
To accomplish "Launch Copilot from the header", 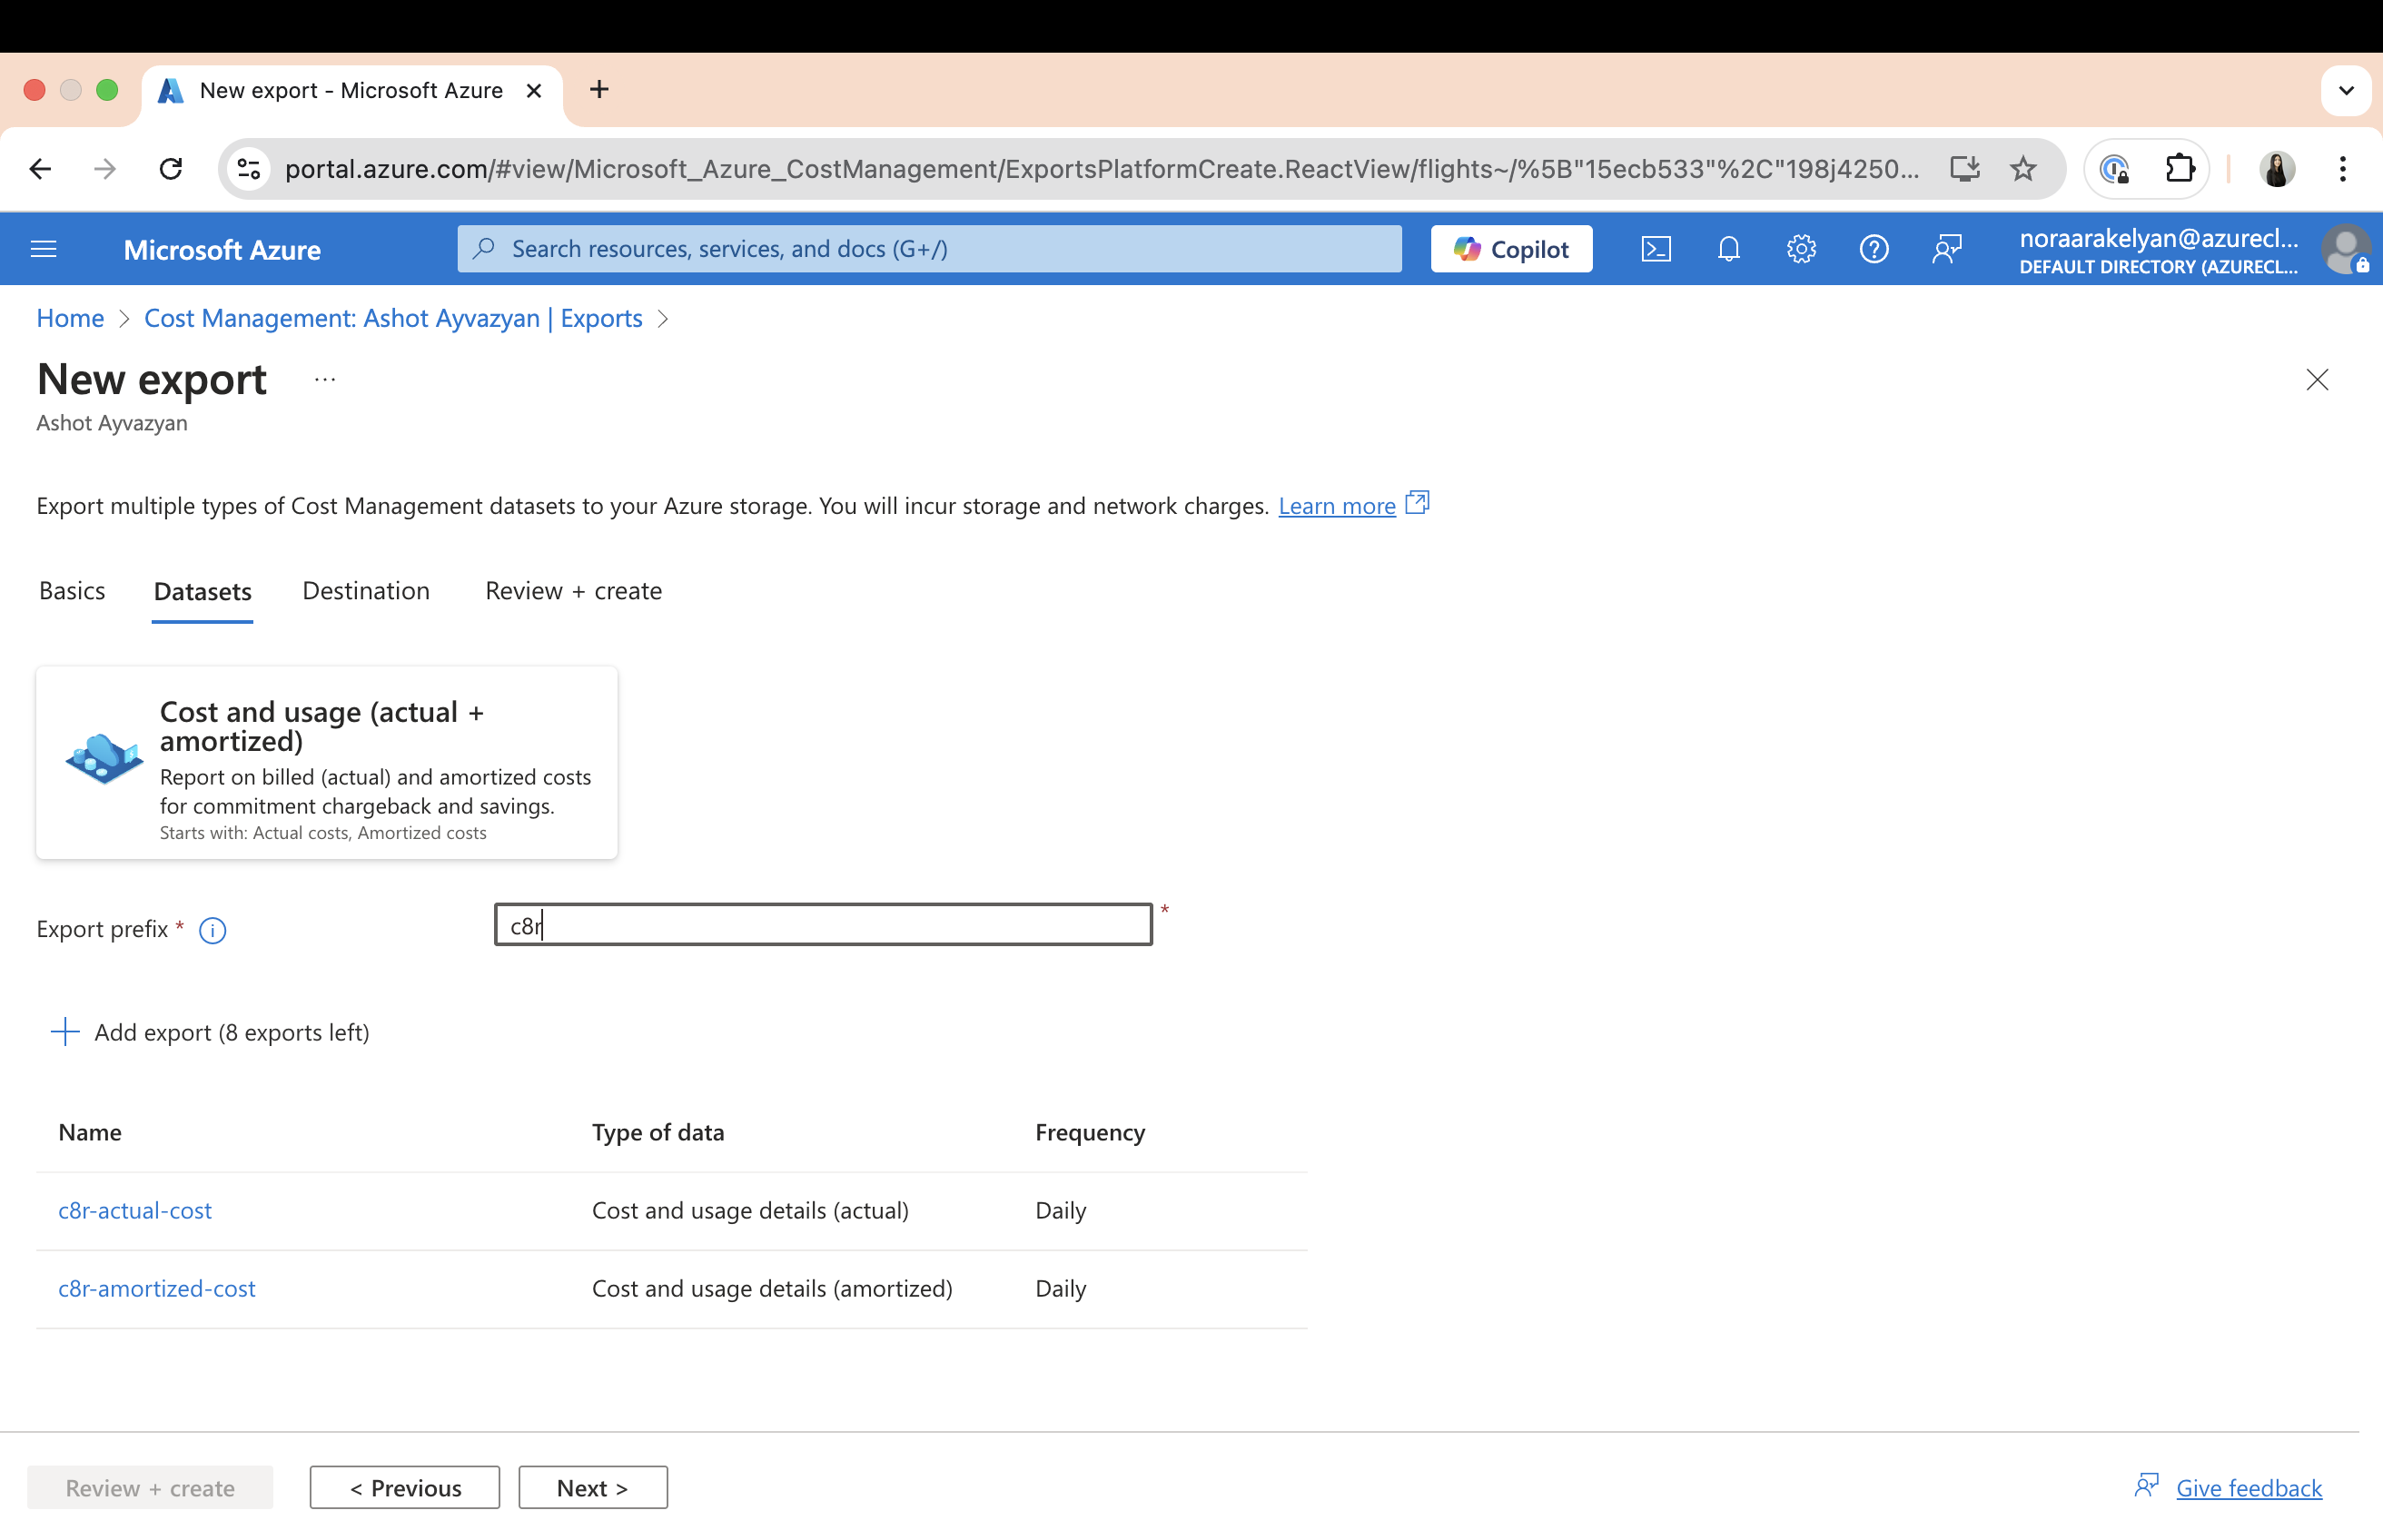I will tap(1511, 249).
